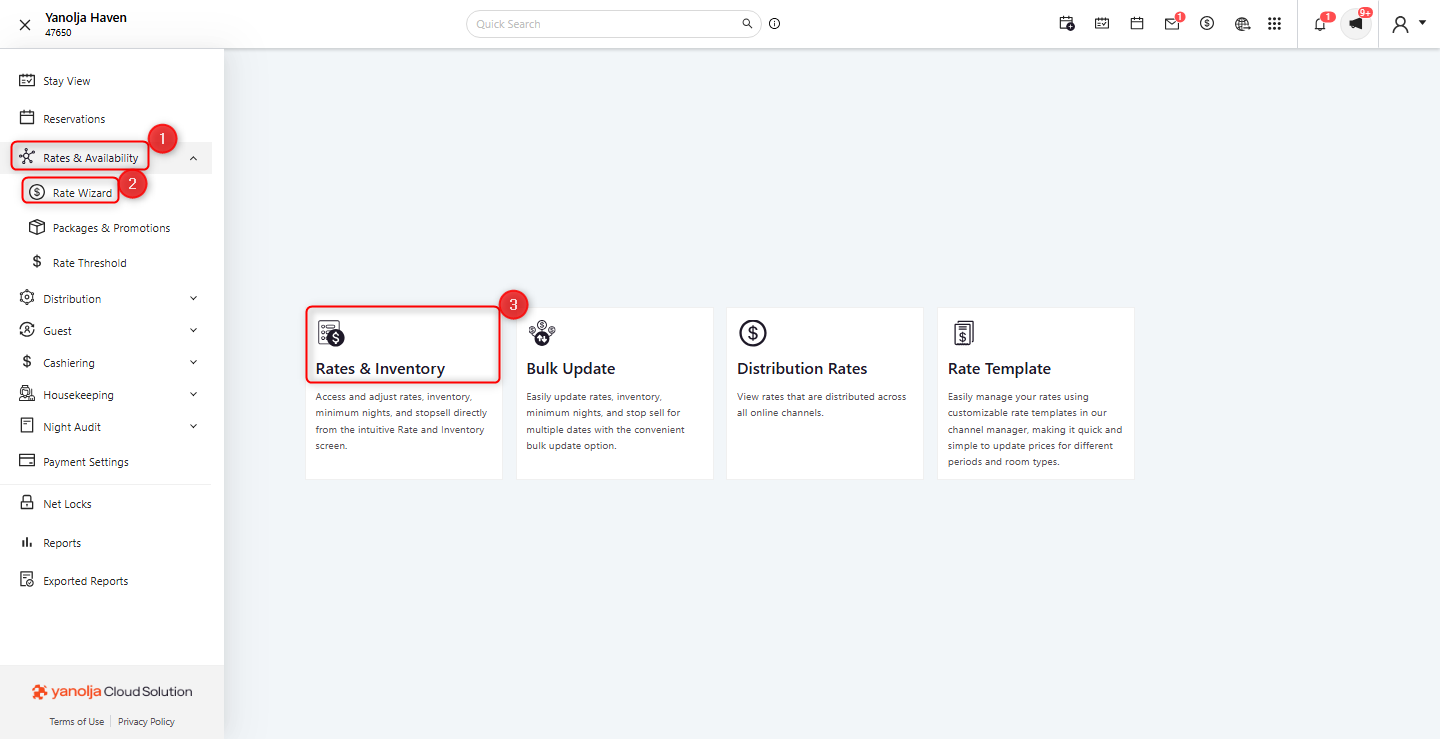
Task: Click the Cashiering dollar icon
Action: [x=27, y=362]
